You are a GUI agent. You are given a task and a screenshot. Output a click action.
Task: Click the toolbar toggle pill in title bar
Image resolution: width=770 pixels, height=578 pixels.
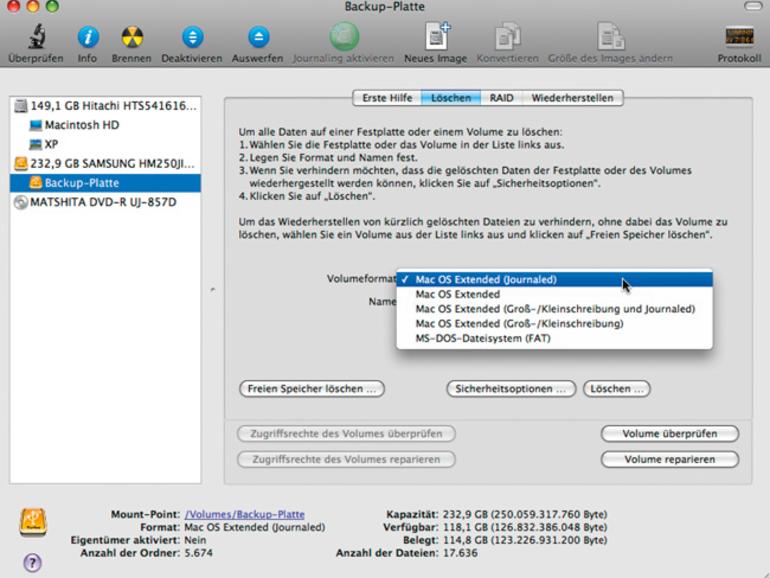(x=752, y=6)
